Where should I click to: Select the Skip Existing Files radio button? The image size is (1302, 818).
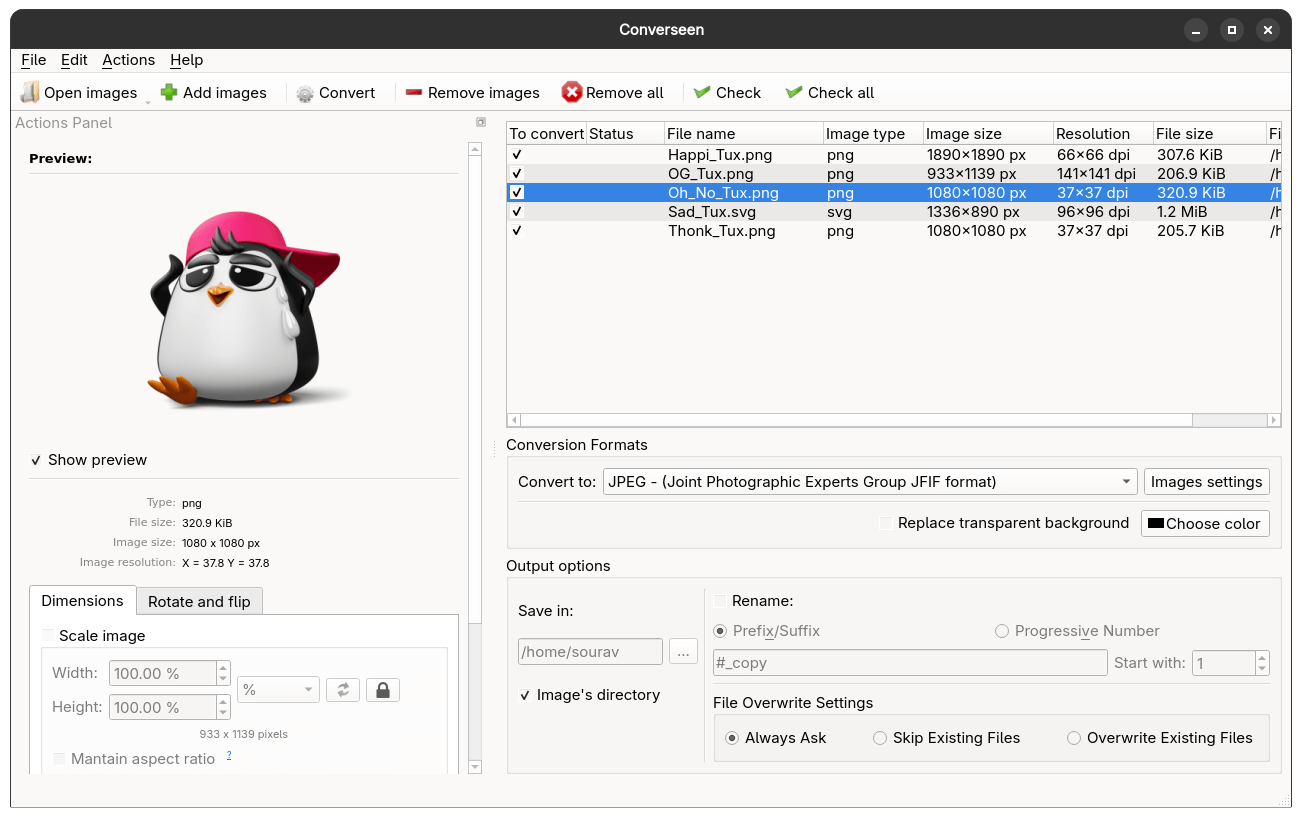click(880, 738)
